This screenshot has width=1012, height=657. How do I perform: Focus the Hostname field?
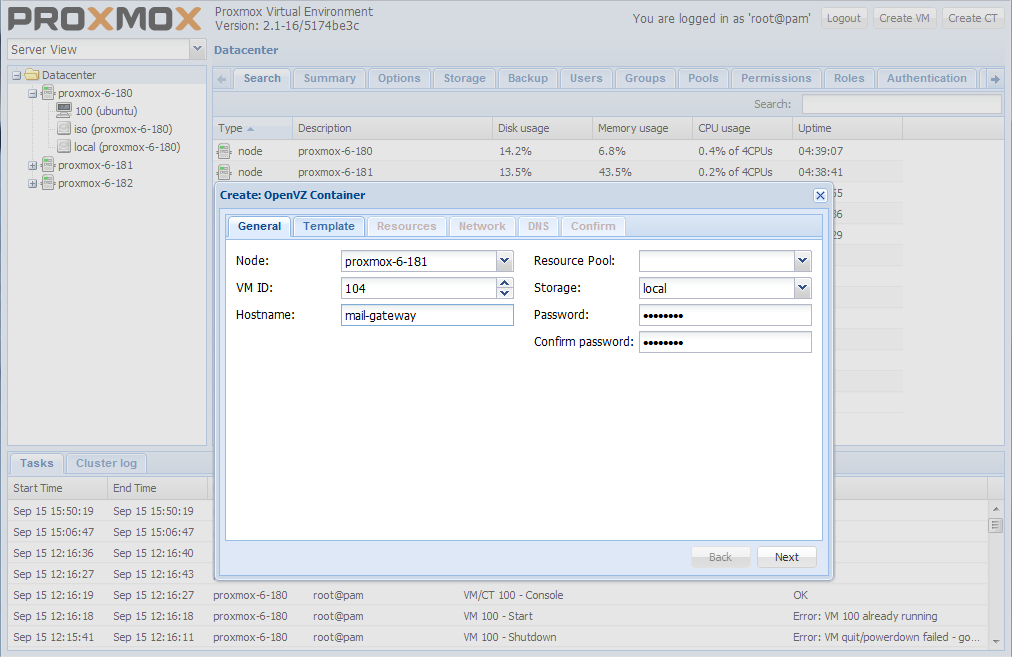tap(427, 315)
